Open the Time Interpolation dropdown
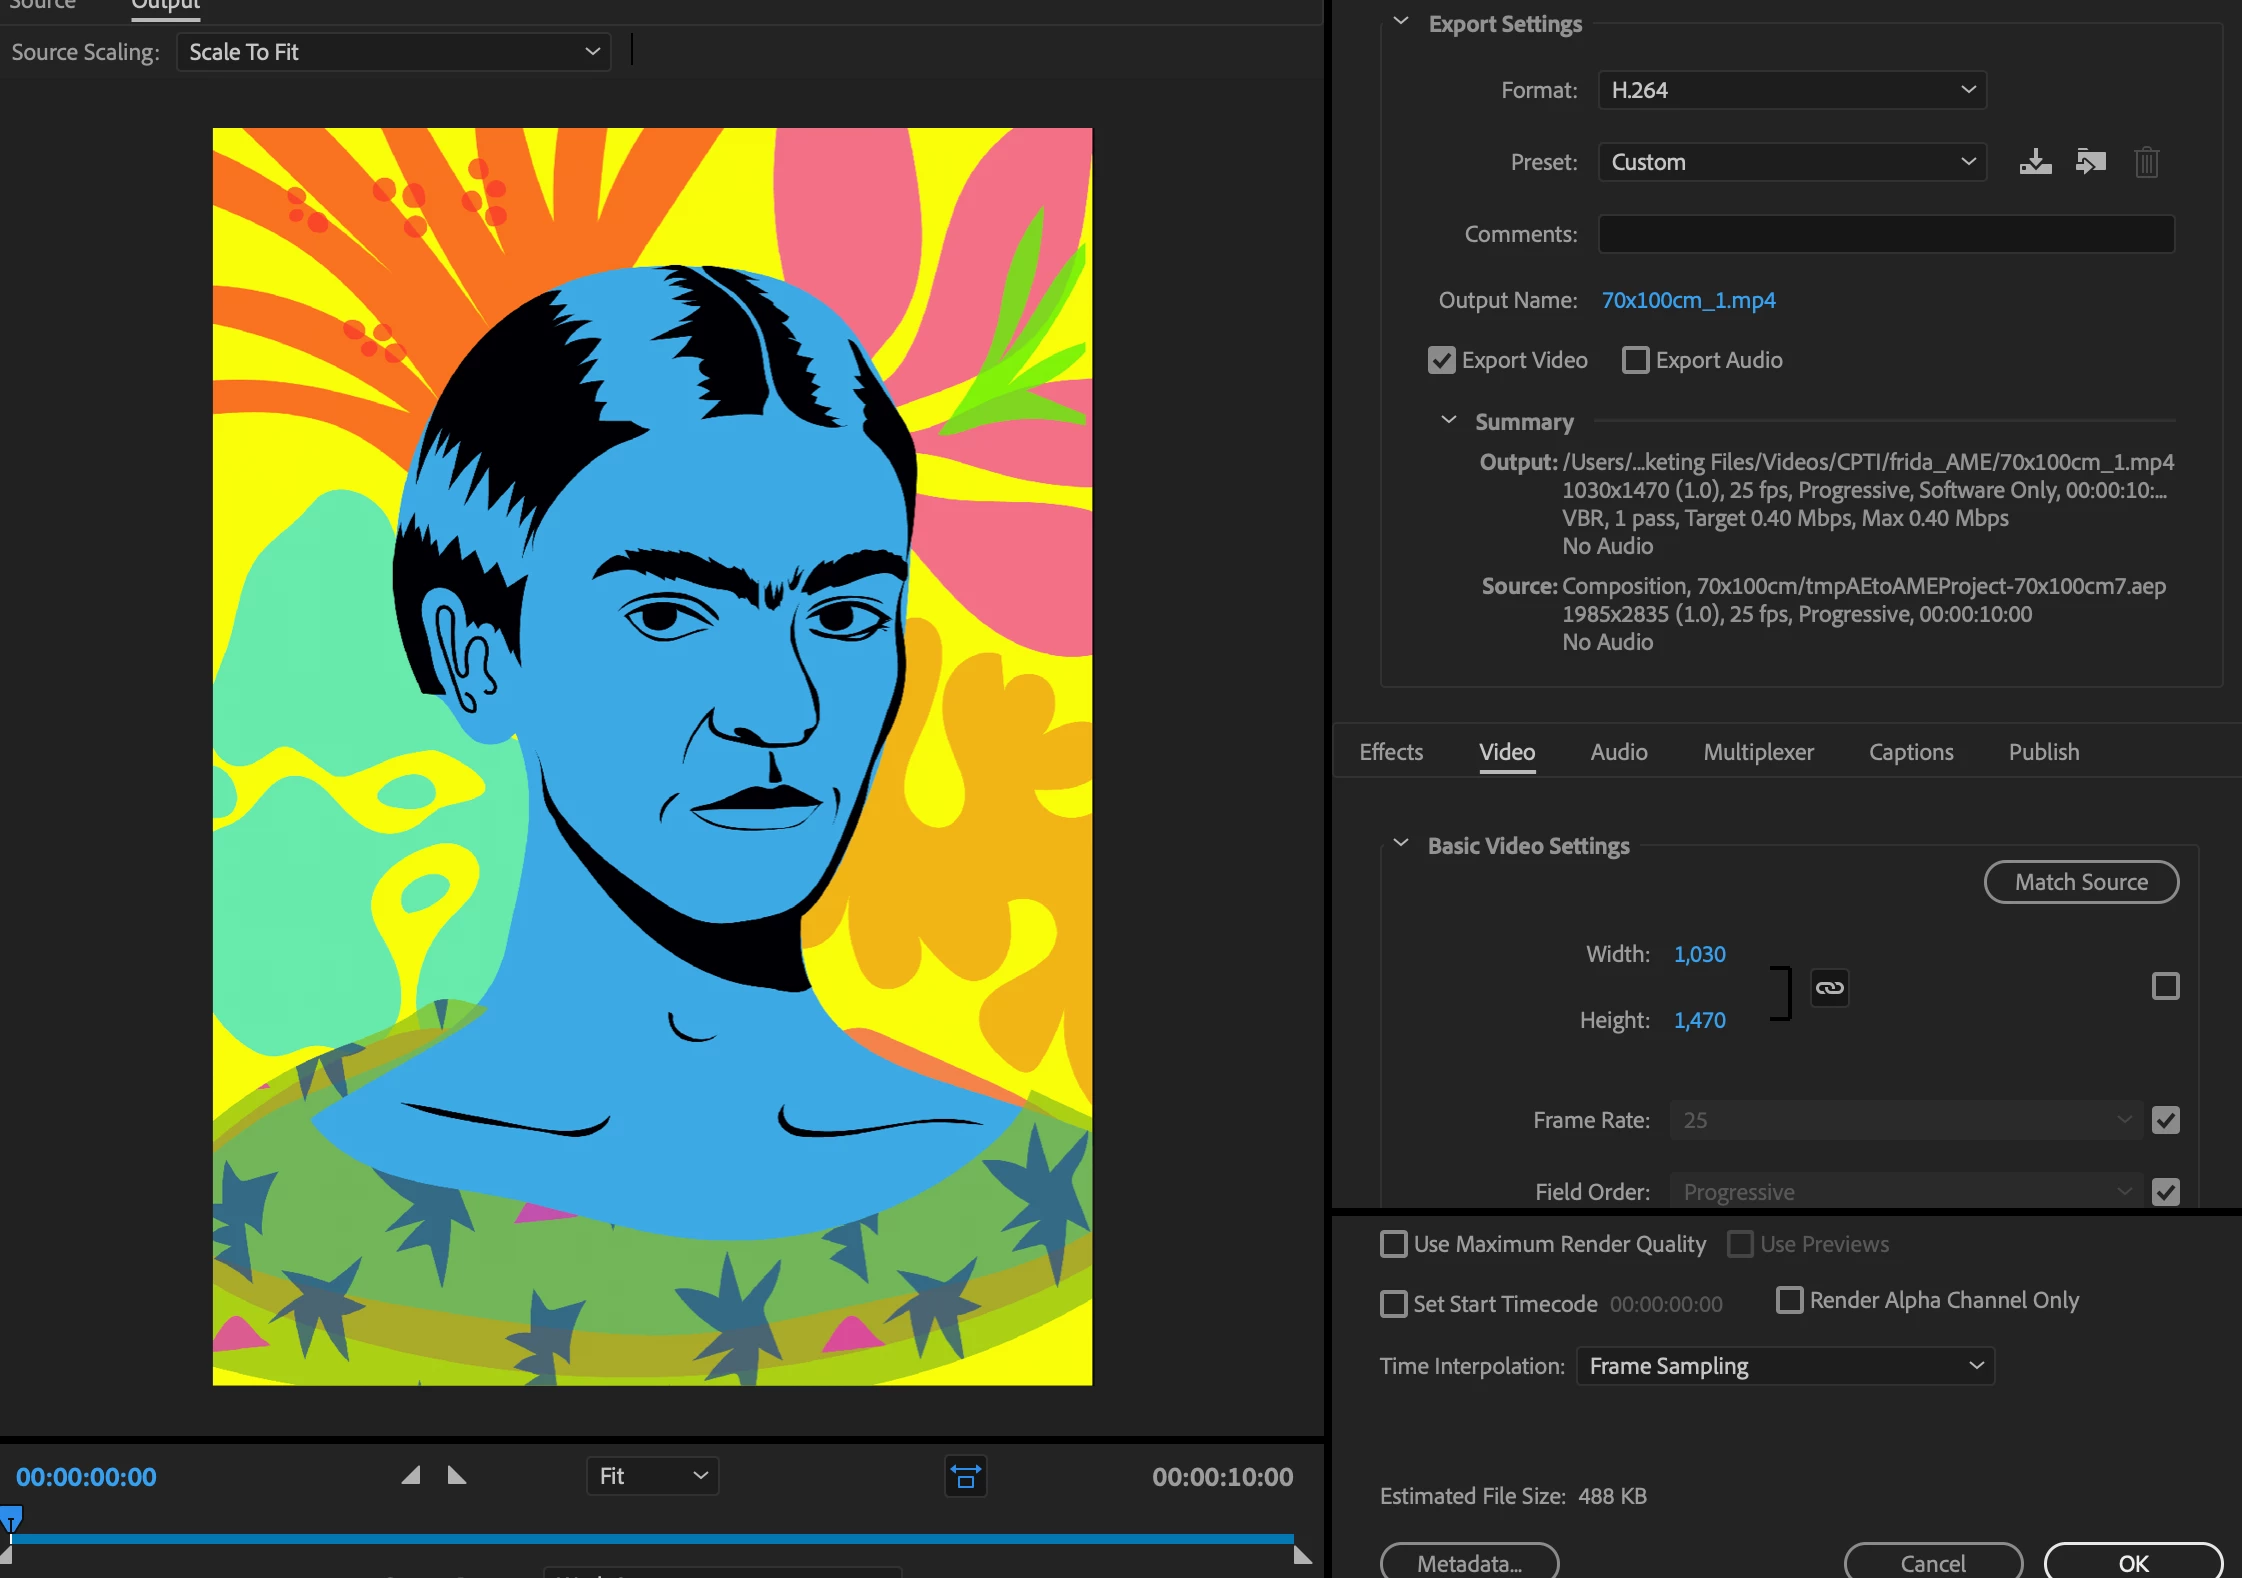This screenshot has width=2242, height=1578. click(1784, 1366)
